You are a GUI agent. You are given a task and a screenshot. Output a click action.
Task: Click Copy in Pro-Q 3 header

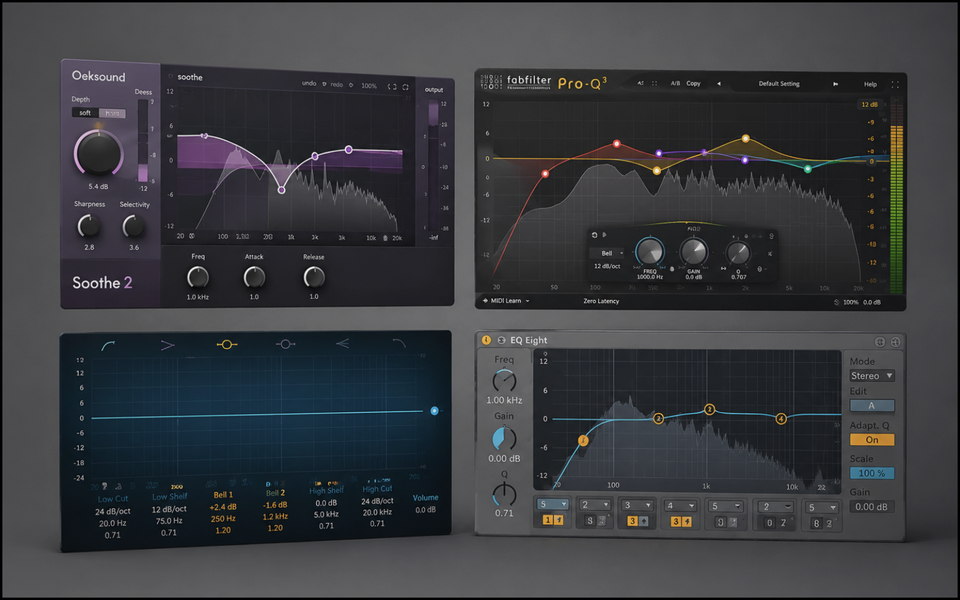click(693, 83)
